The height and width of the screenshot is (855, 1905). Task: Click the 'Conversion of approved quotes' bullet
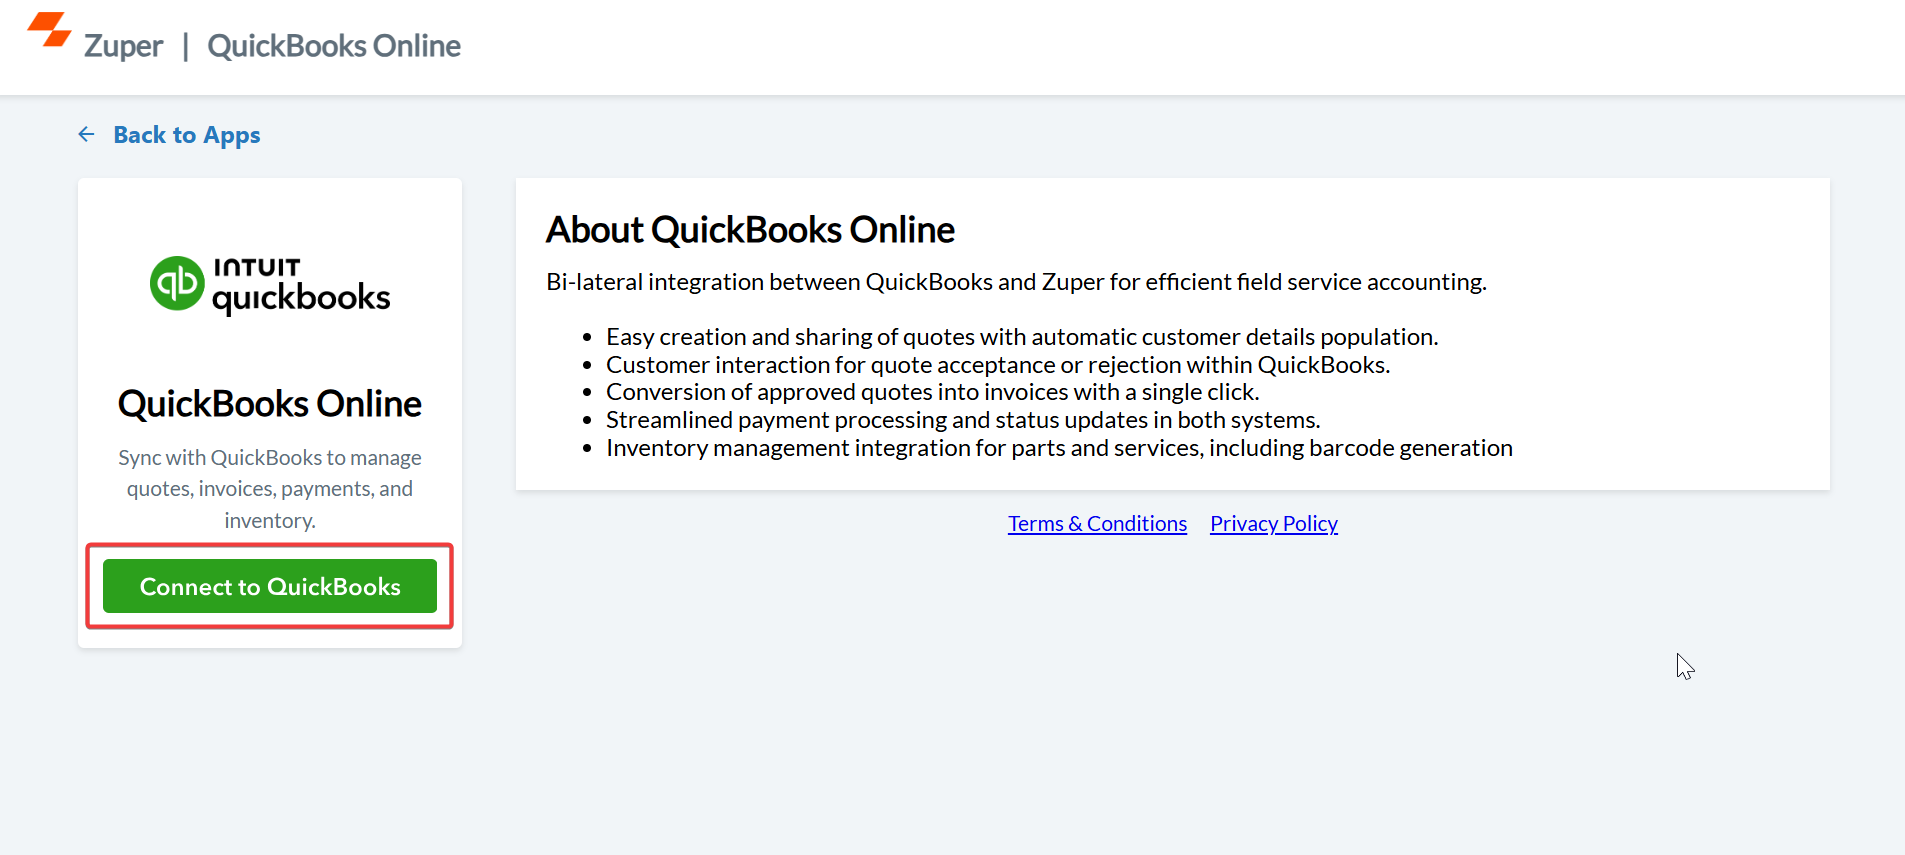[x=933, y=392]
